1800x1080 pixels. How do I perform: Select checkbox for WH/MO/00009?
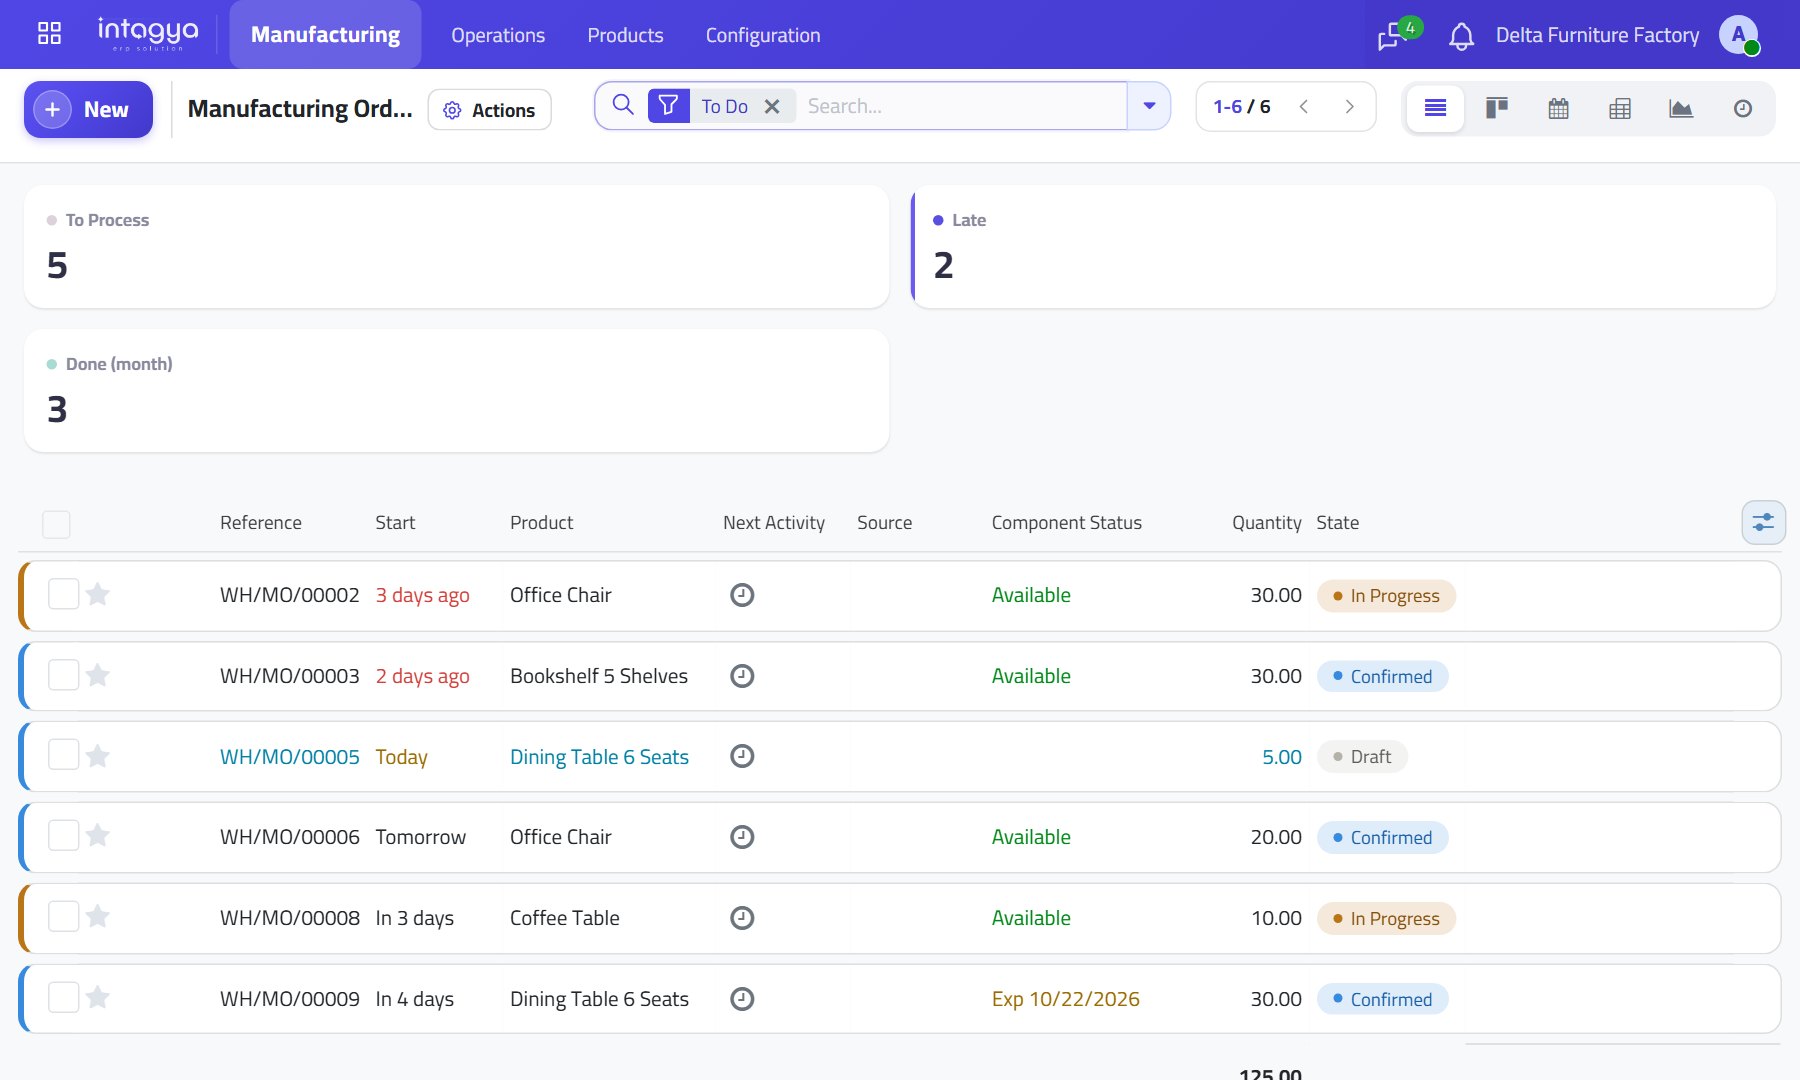coord(64,997)
